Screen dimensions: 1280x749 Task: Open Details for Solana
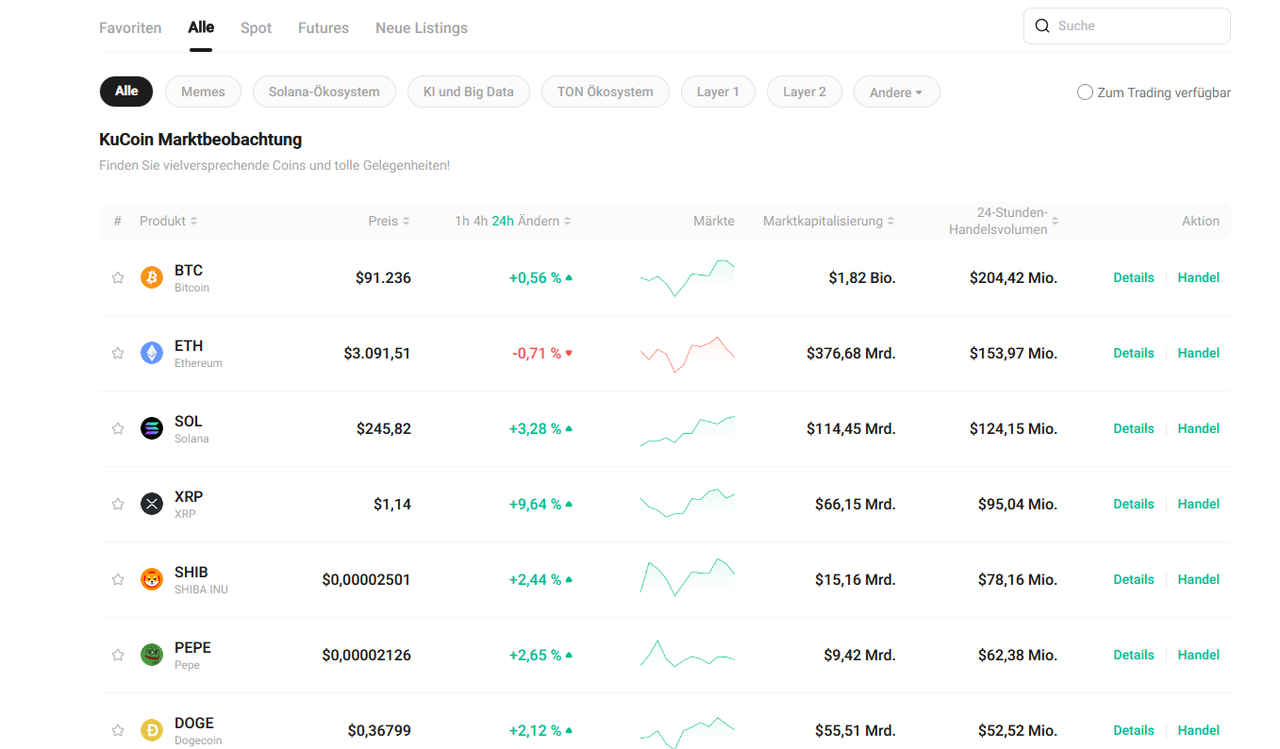click(1133, 429)
